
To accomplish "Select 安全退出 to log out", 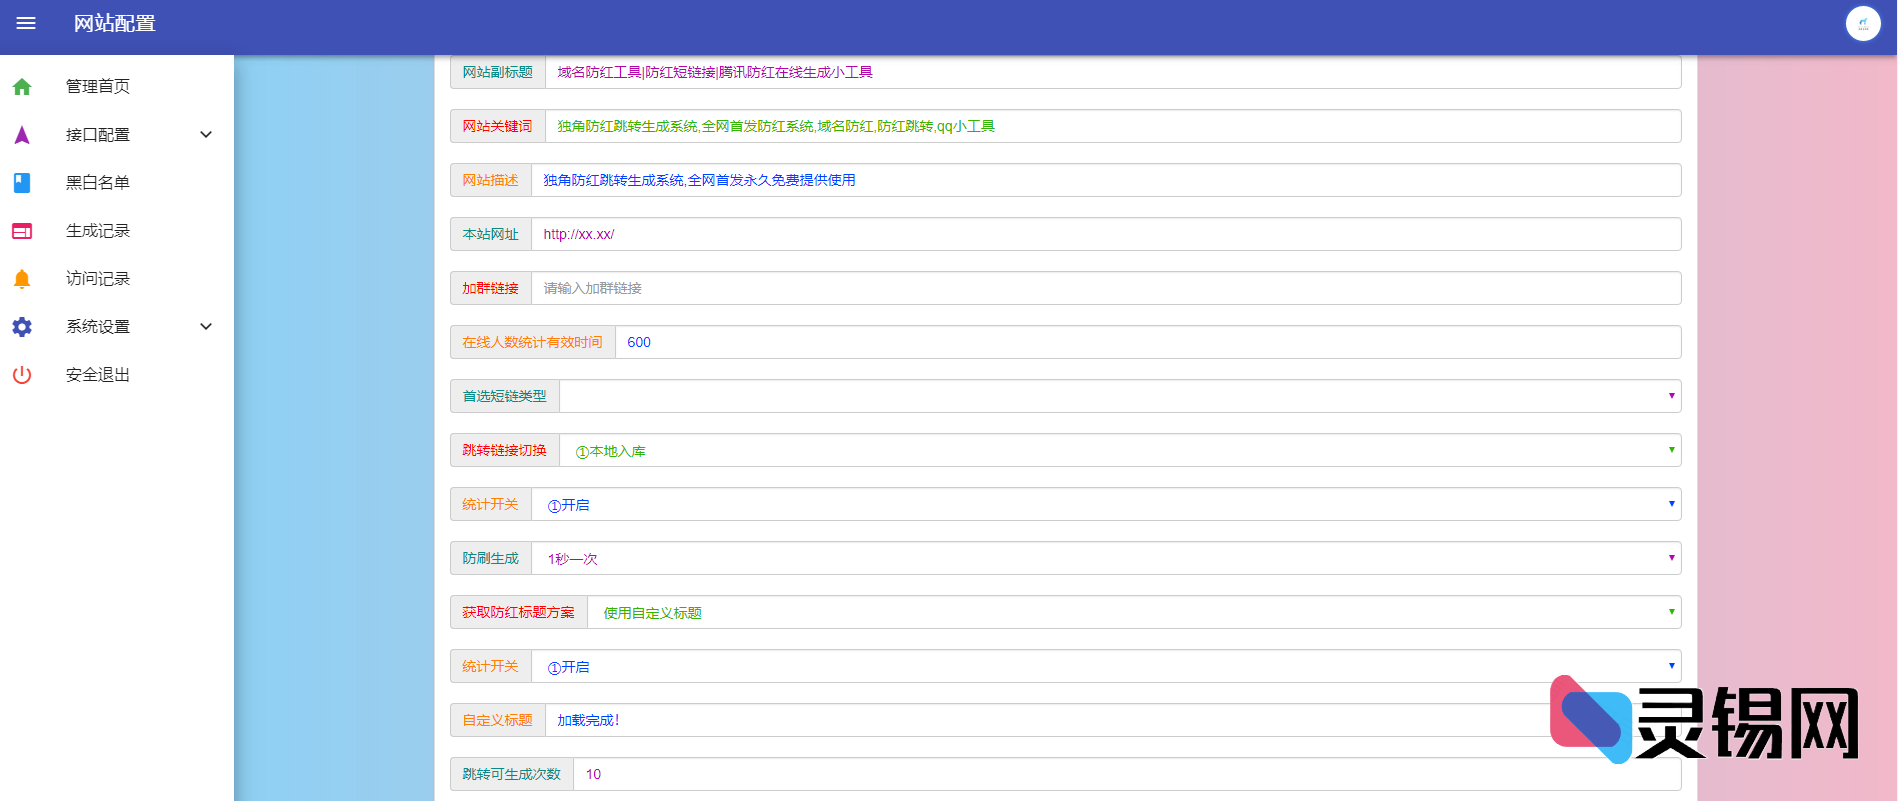I will click(x=98, y=375).
